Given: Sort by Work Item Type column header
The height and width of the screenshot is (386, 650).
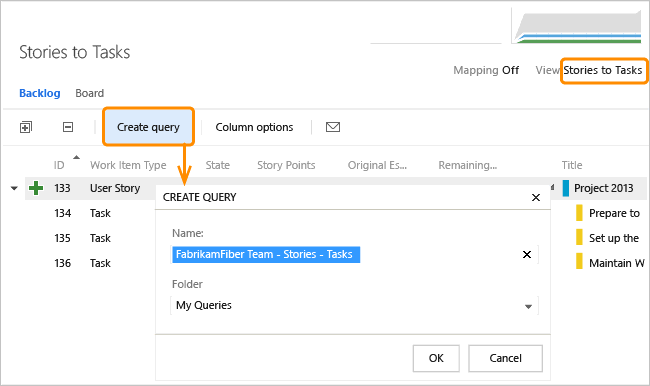Looking at the screenshot, I should tap(128, 165).
